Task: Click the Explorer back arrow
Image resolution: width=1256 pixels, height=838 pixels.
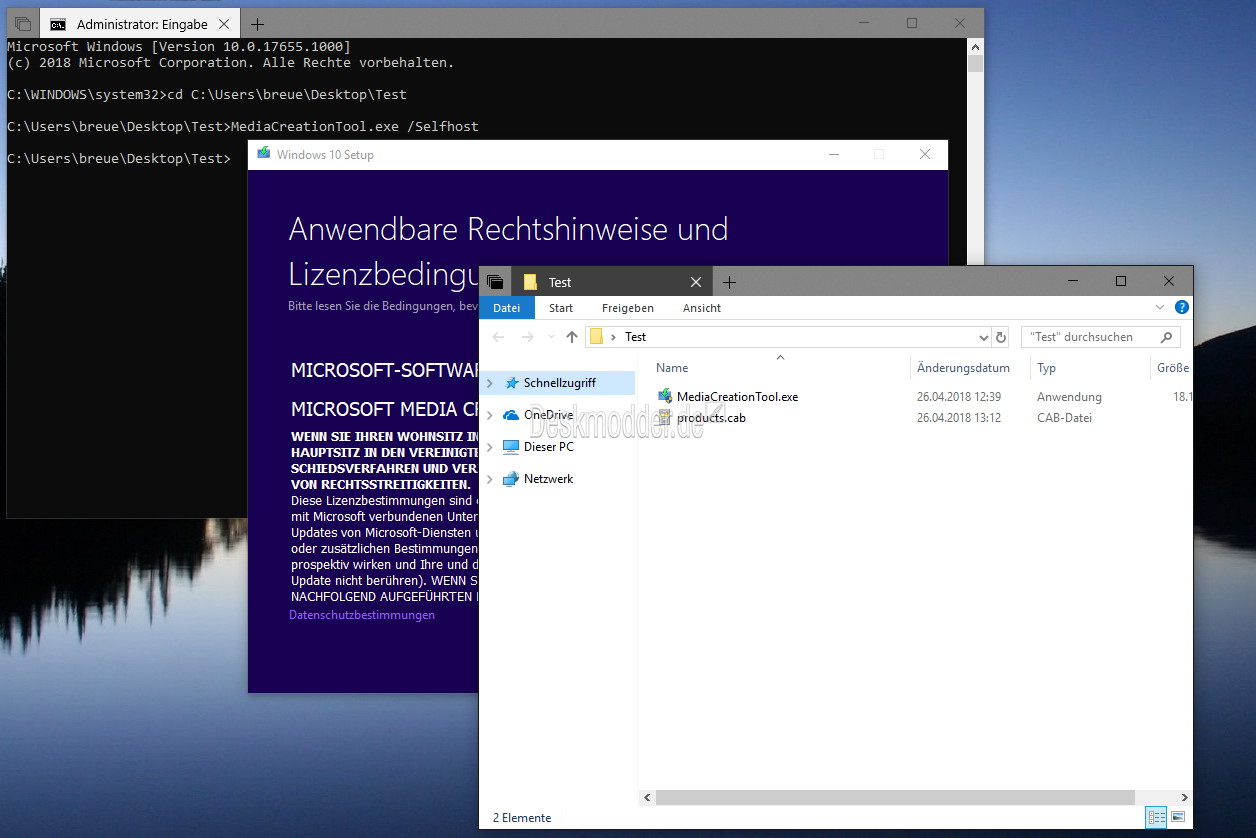Action: [x=498, y=337]
